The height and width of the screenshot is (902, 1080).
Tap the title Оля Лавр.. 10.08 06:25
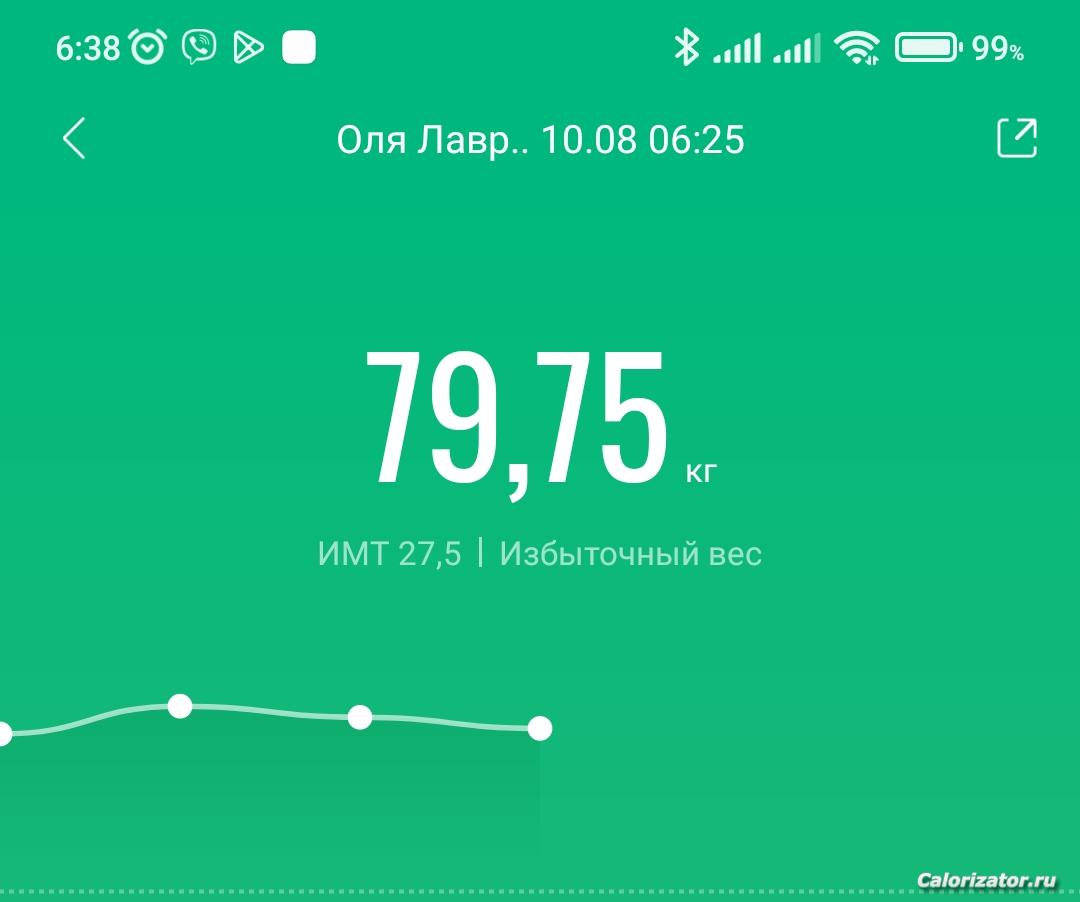(x=540, y=140)
